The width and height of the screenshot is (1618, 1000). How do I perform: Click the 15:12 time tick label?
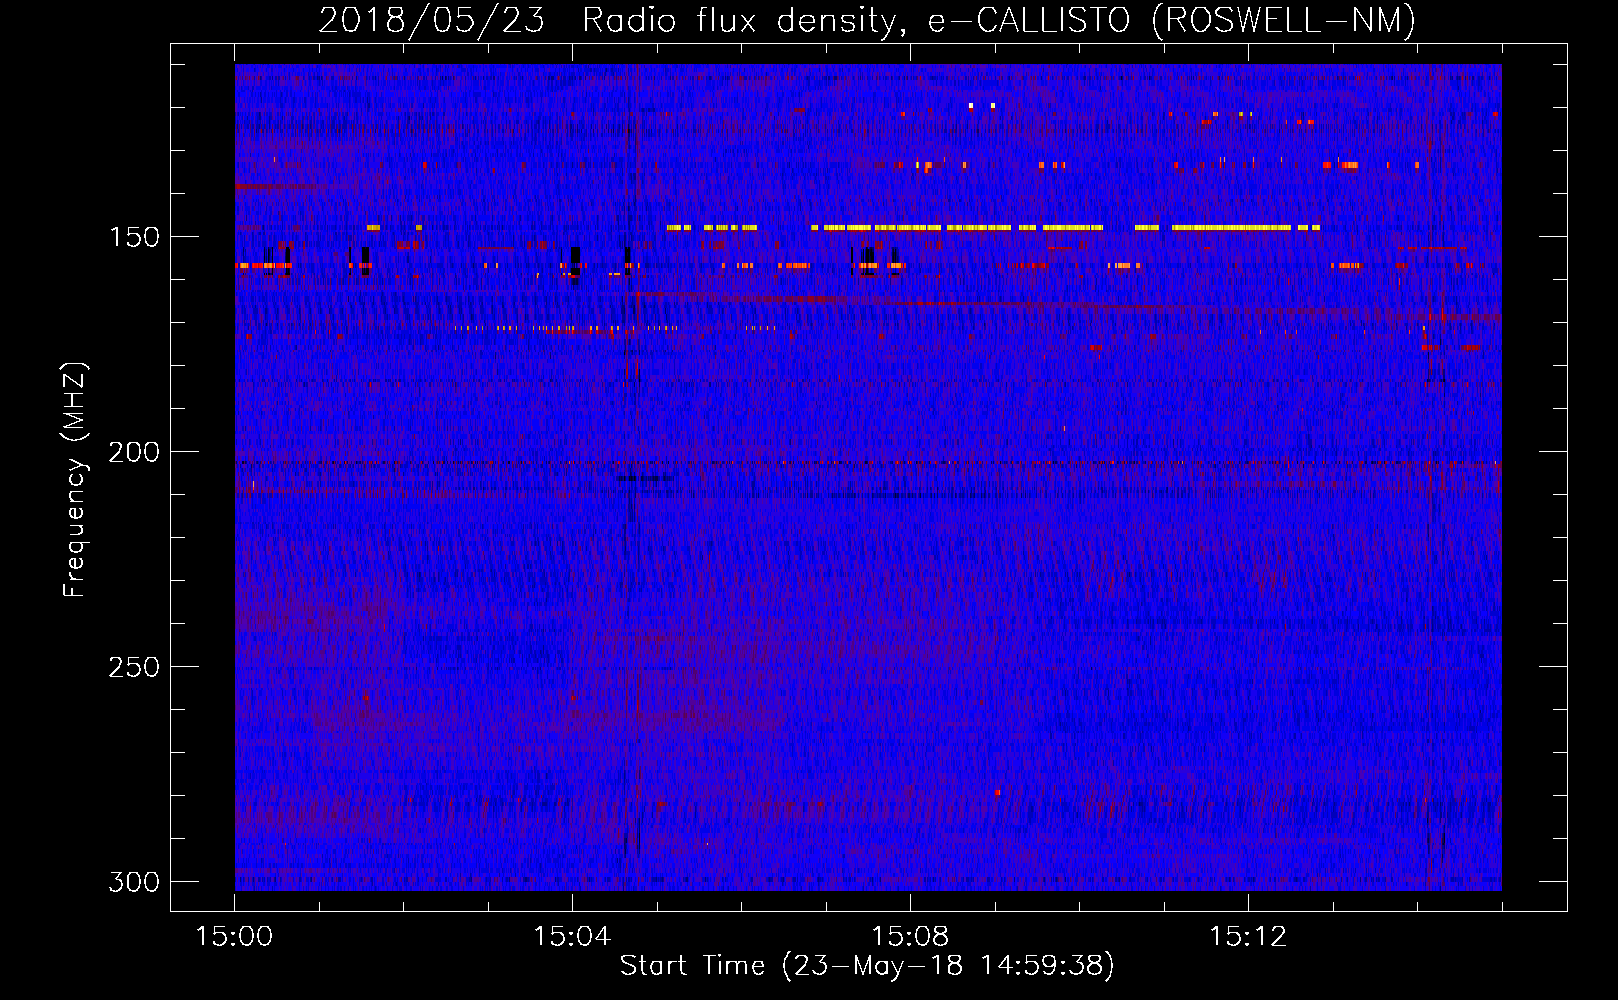coord(1248,937)
